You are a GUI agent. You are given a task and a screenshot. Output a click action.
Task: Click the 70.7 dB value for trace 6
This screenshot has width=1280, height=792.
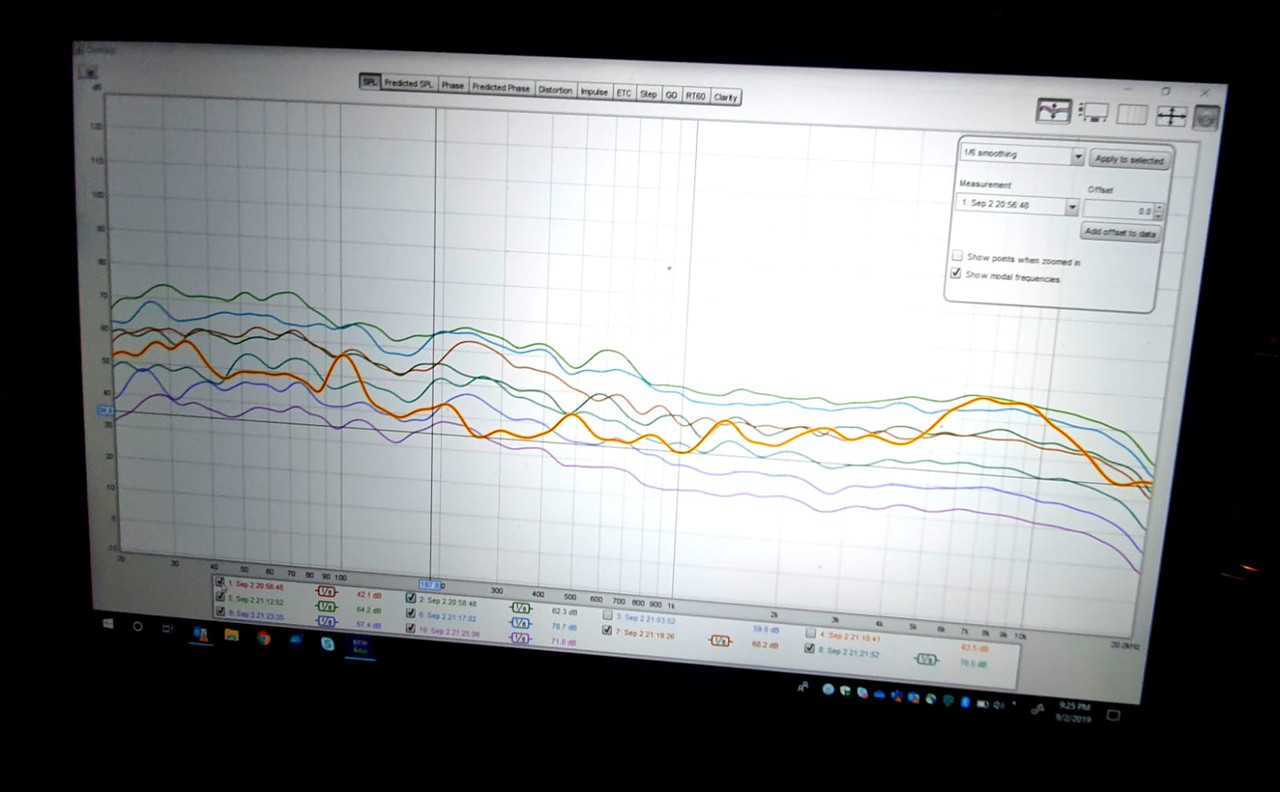pos(565,627)
